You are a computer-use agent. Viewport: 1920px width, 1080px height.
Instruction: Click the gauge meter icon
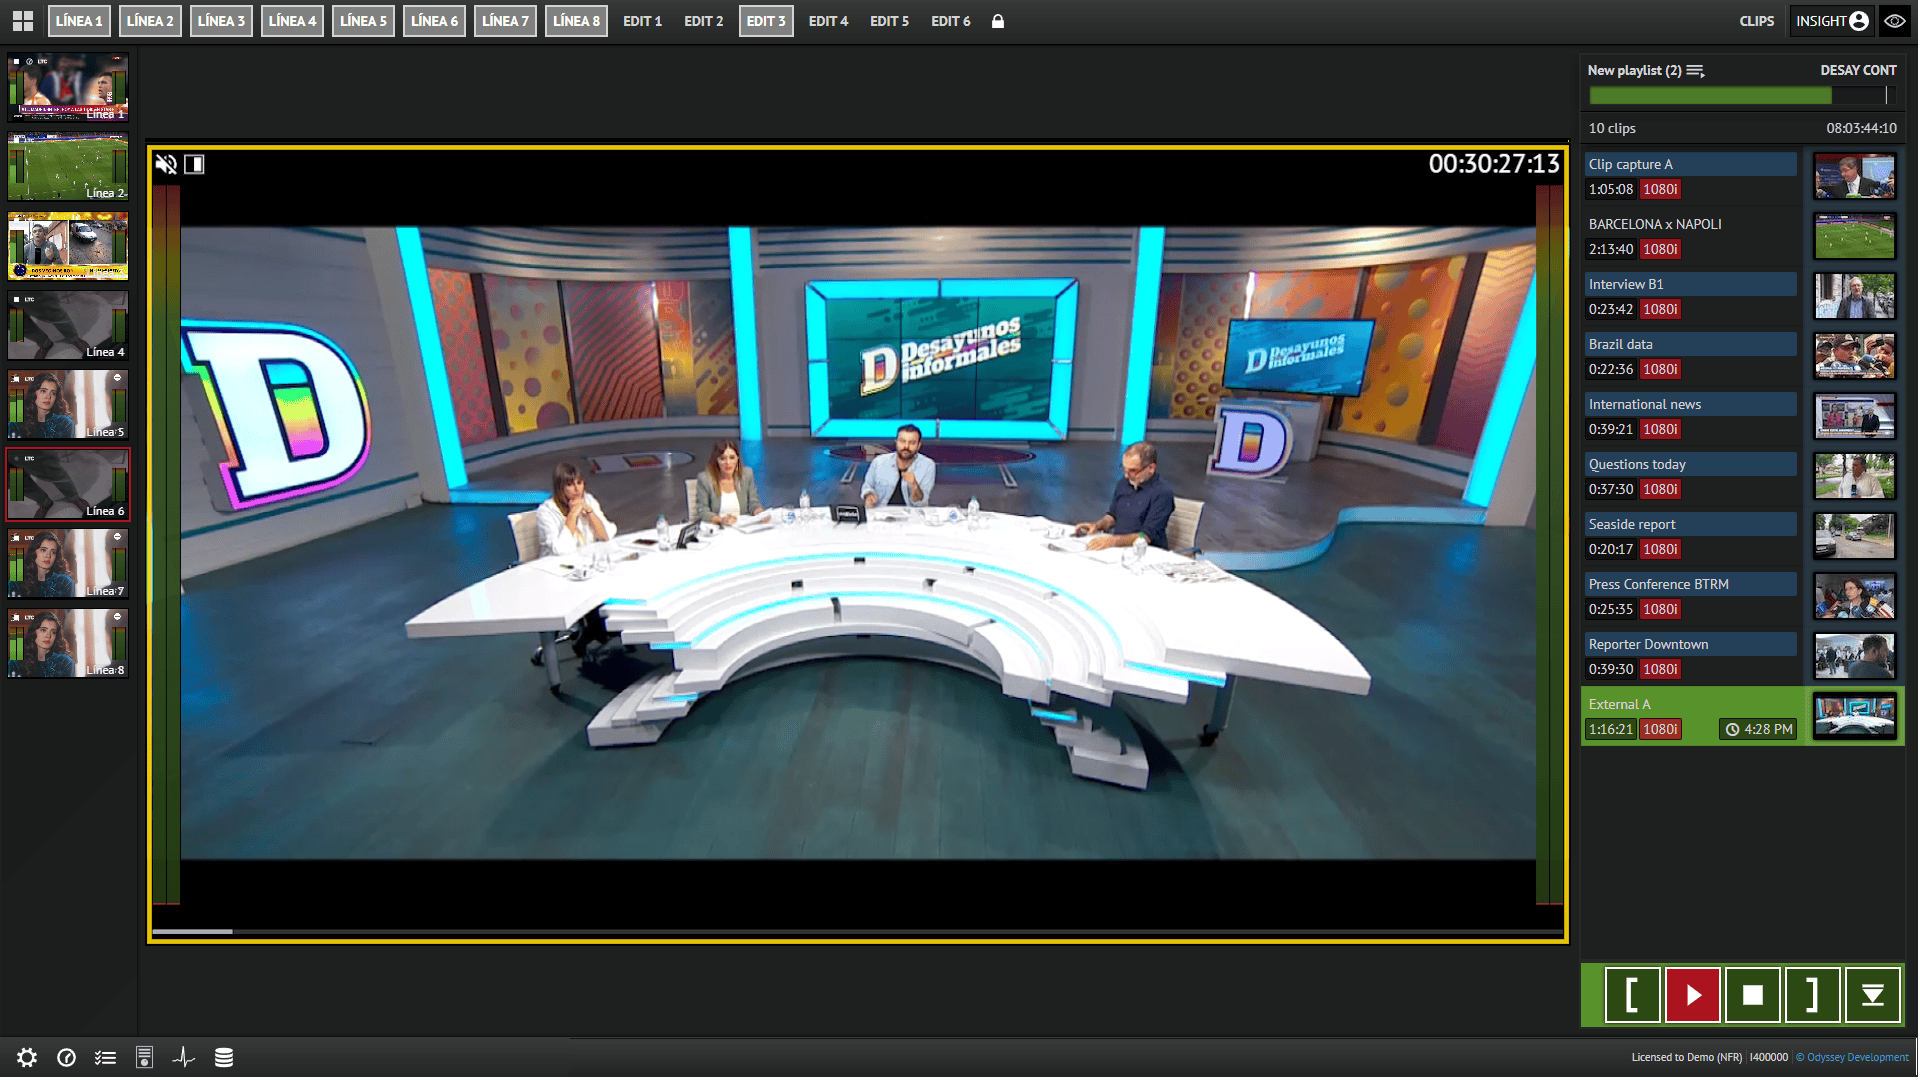(x=67, y=1057)
